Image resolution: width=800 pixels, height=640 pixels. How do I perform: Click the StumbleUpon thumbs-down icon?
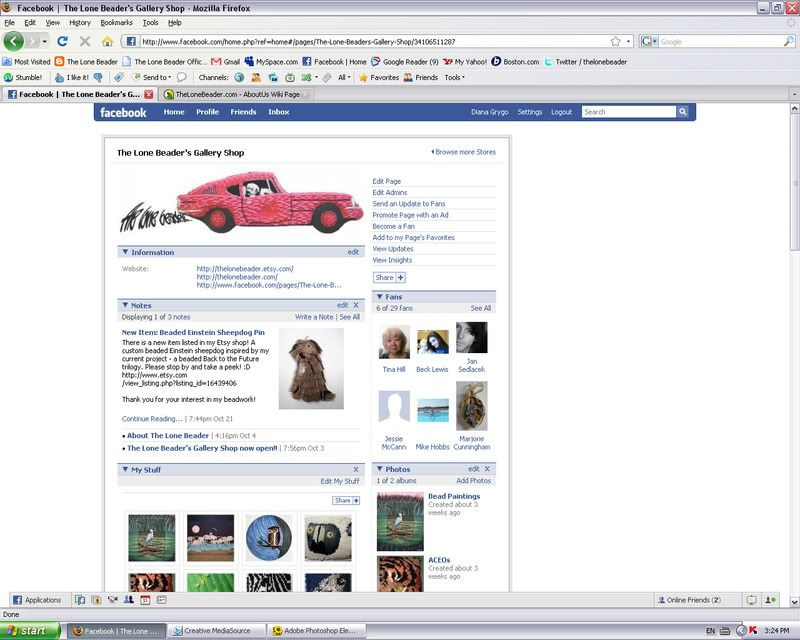pyautogui.click(x=98, y=78)
